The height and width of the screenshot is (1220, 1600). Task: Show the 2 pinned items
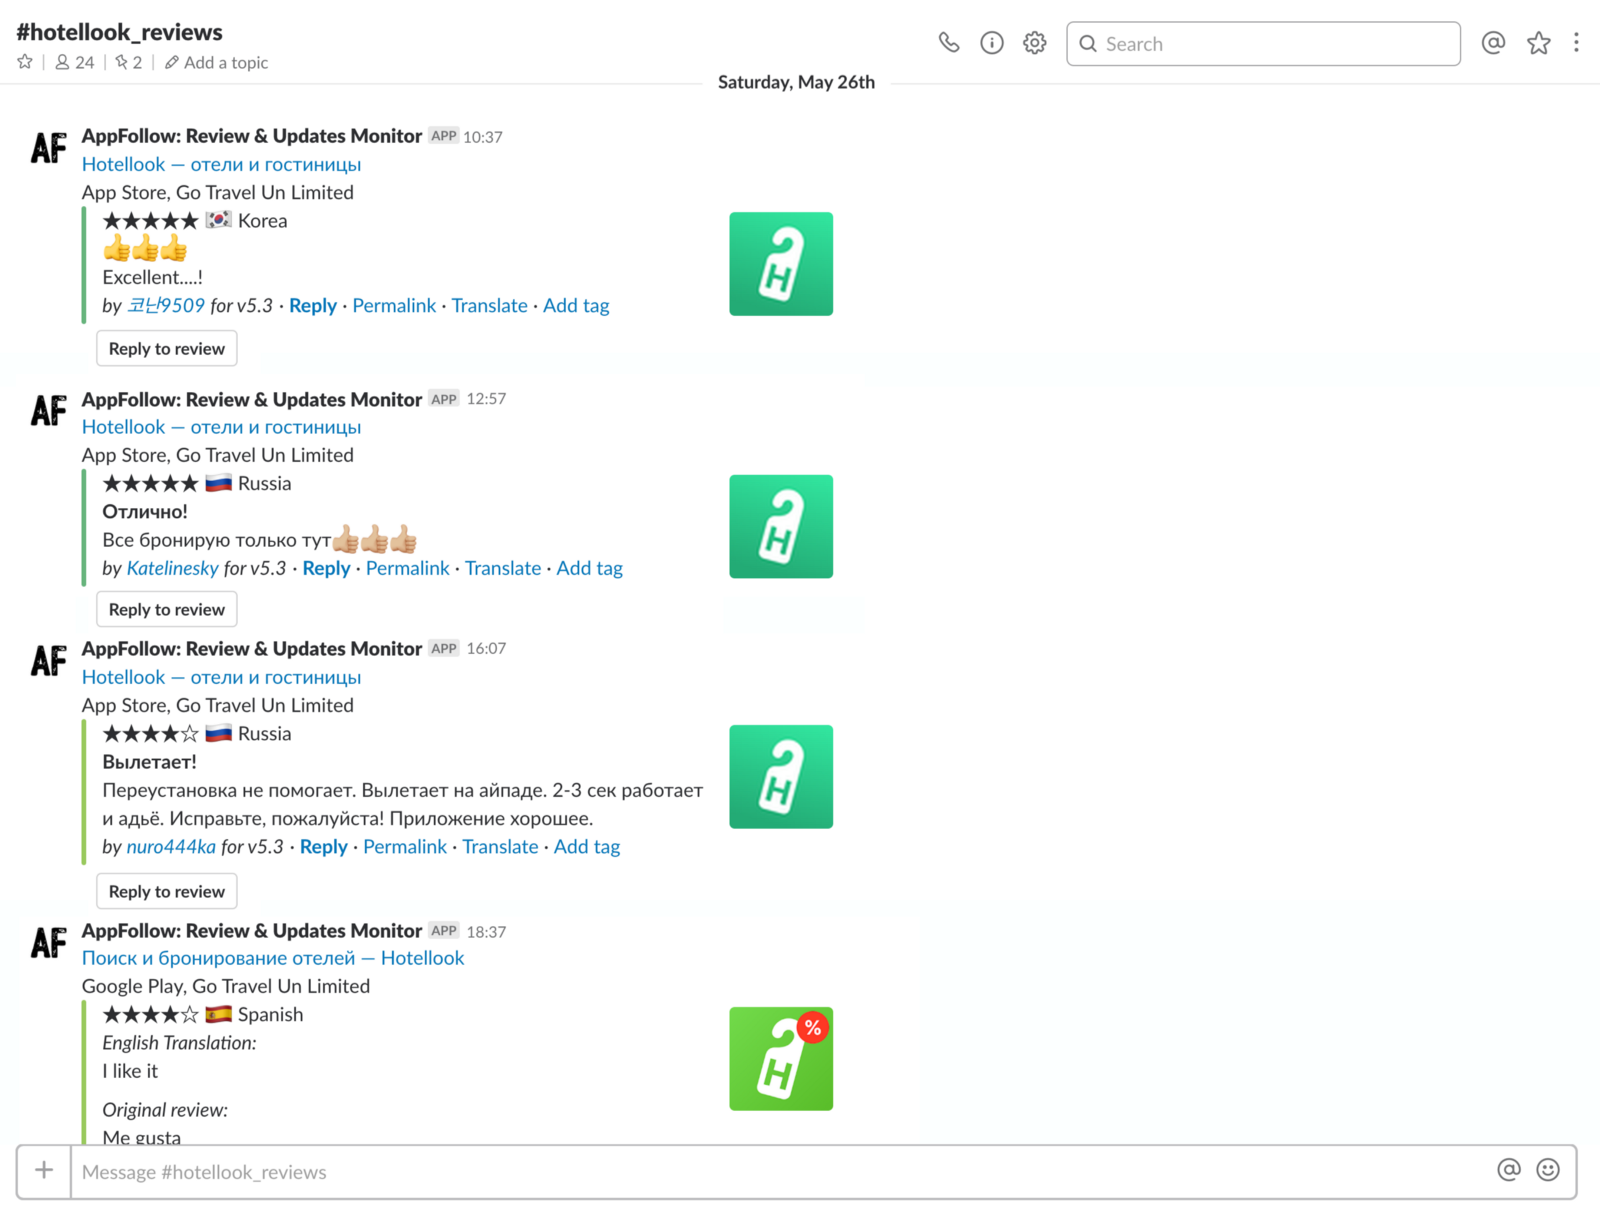[x=128, y=62]
